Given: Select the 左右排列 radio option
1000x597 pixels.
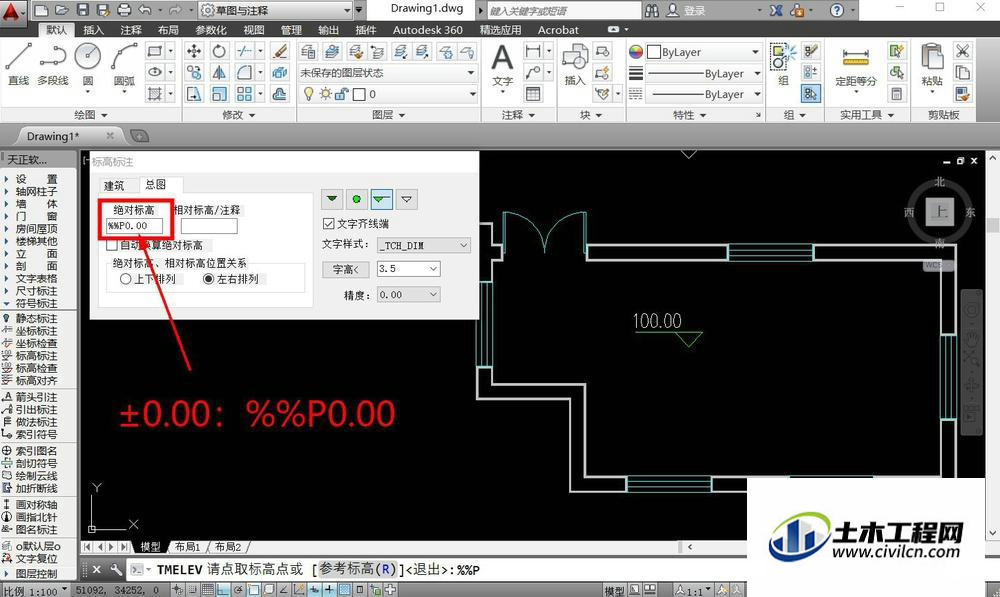Looking at the screenshot, I should [208, 279].
